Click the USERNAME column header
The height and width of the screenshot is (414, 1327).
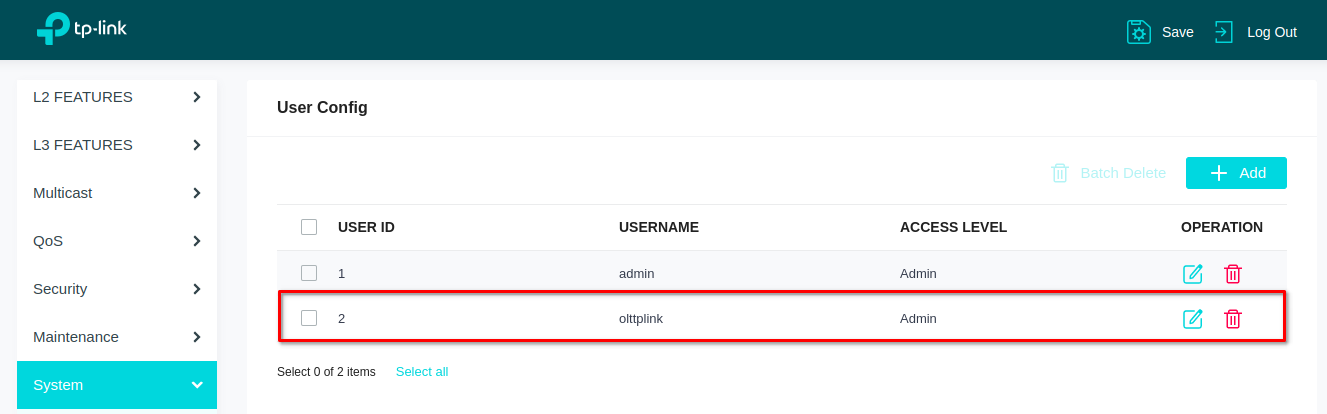point(658,227)
